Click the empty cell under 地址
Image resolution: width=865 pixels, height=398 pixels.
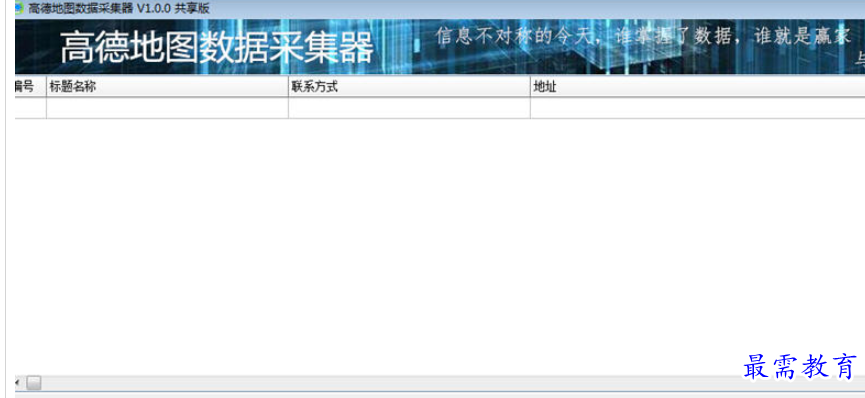[697, 108]
